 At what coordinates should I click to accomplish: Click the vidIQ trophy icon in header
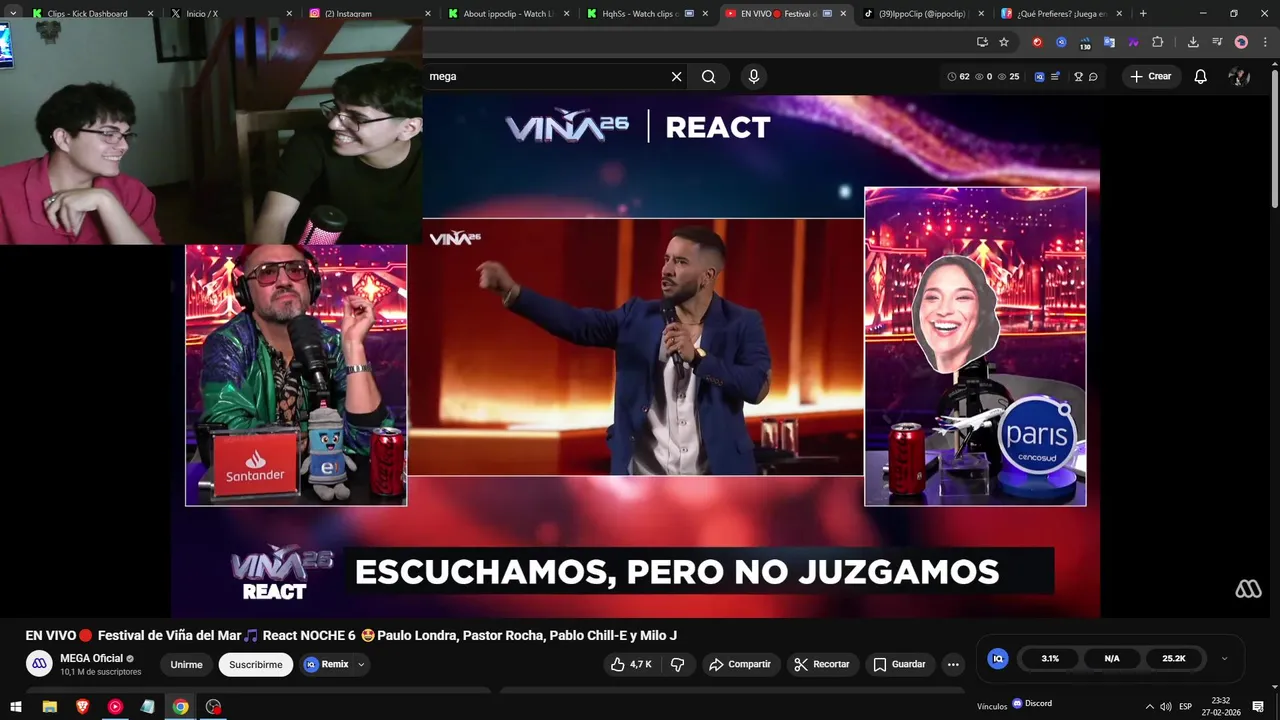coord(1078,76)
